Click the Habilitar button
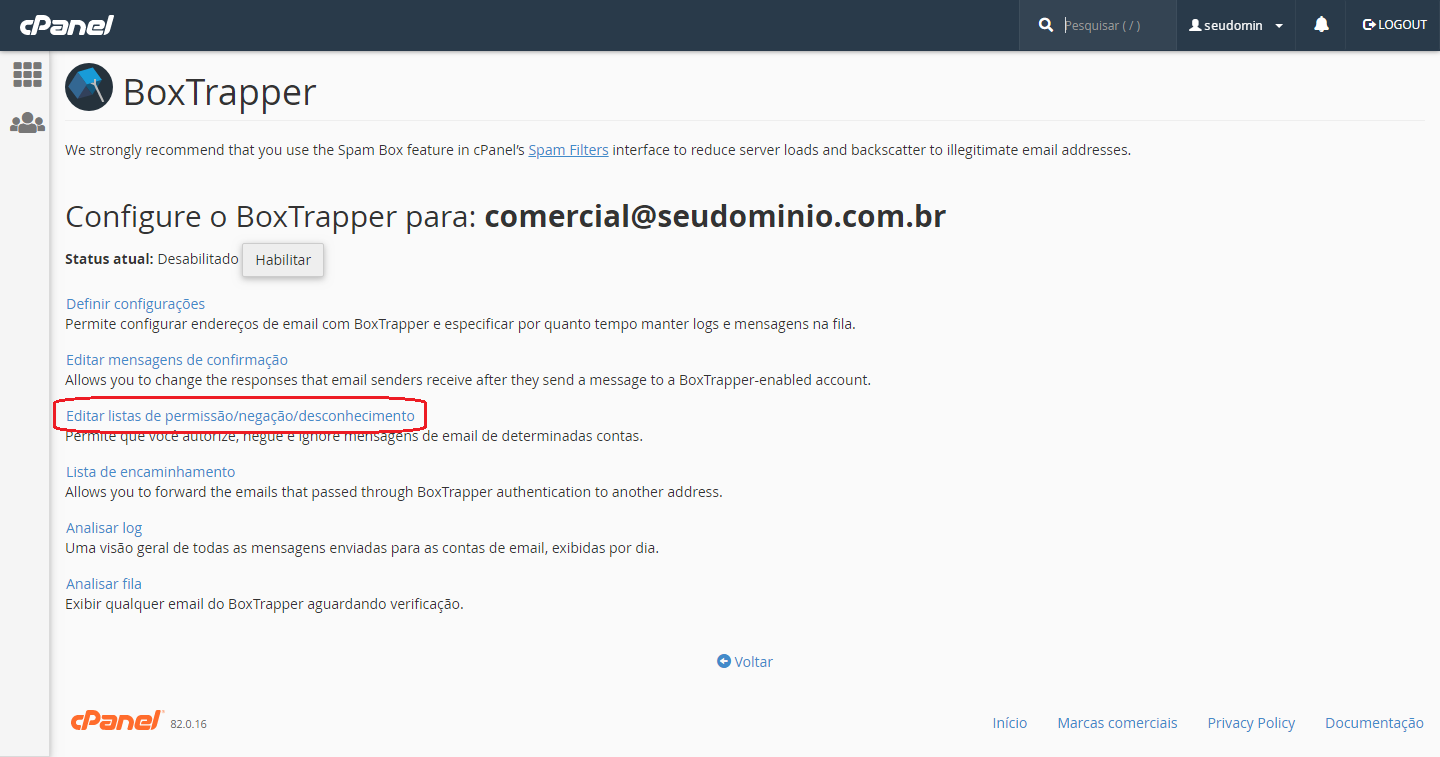This screenshot has width=1440, height=757. (x=283, y=260)
